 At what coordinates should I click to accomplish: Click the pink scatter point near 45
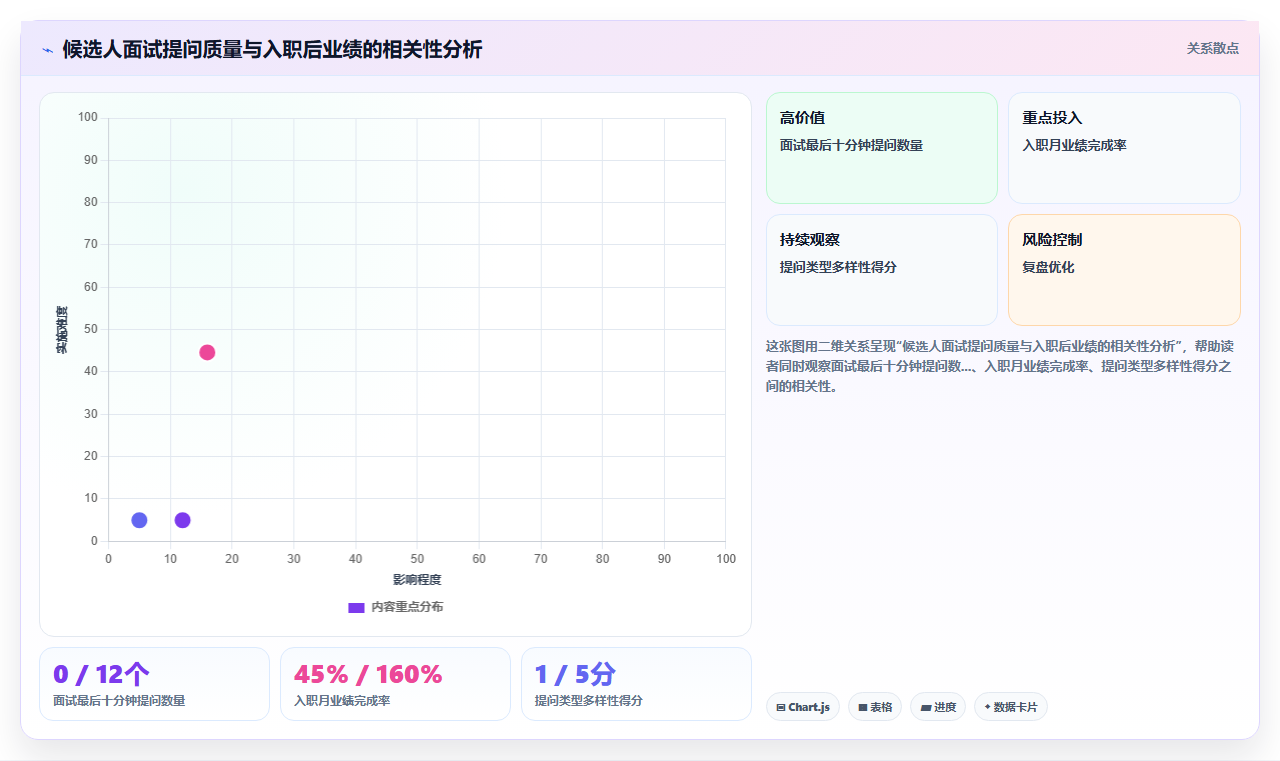(207, 352)
